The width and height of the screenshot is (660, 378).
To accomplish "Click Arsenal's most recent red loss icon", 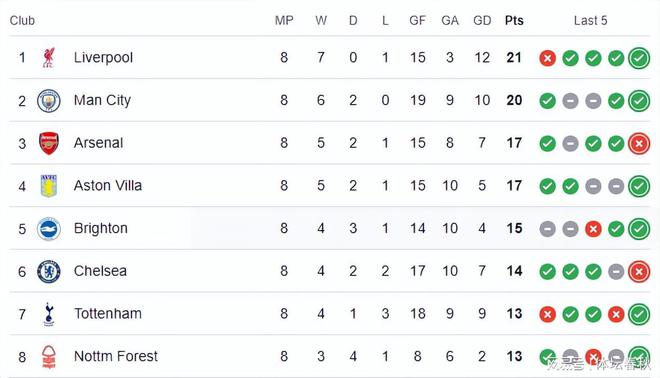I will pos(639,144).
